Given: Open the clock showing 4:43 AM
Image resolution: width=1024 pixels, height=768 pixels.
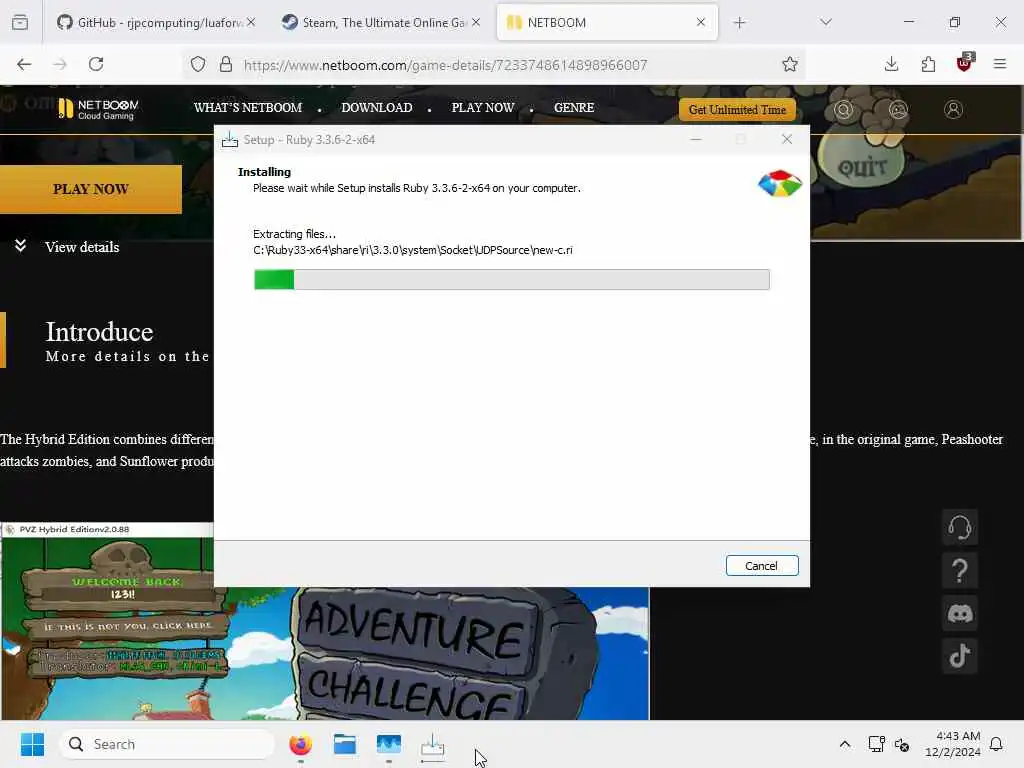Looking at the screenshot, I should pos(953,744).
